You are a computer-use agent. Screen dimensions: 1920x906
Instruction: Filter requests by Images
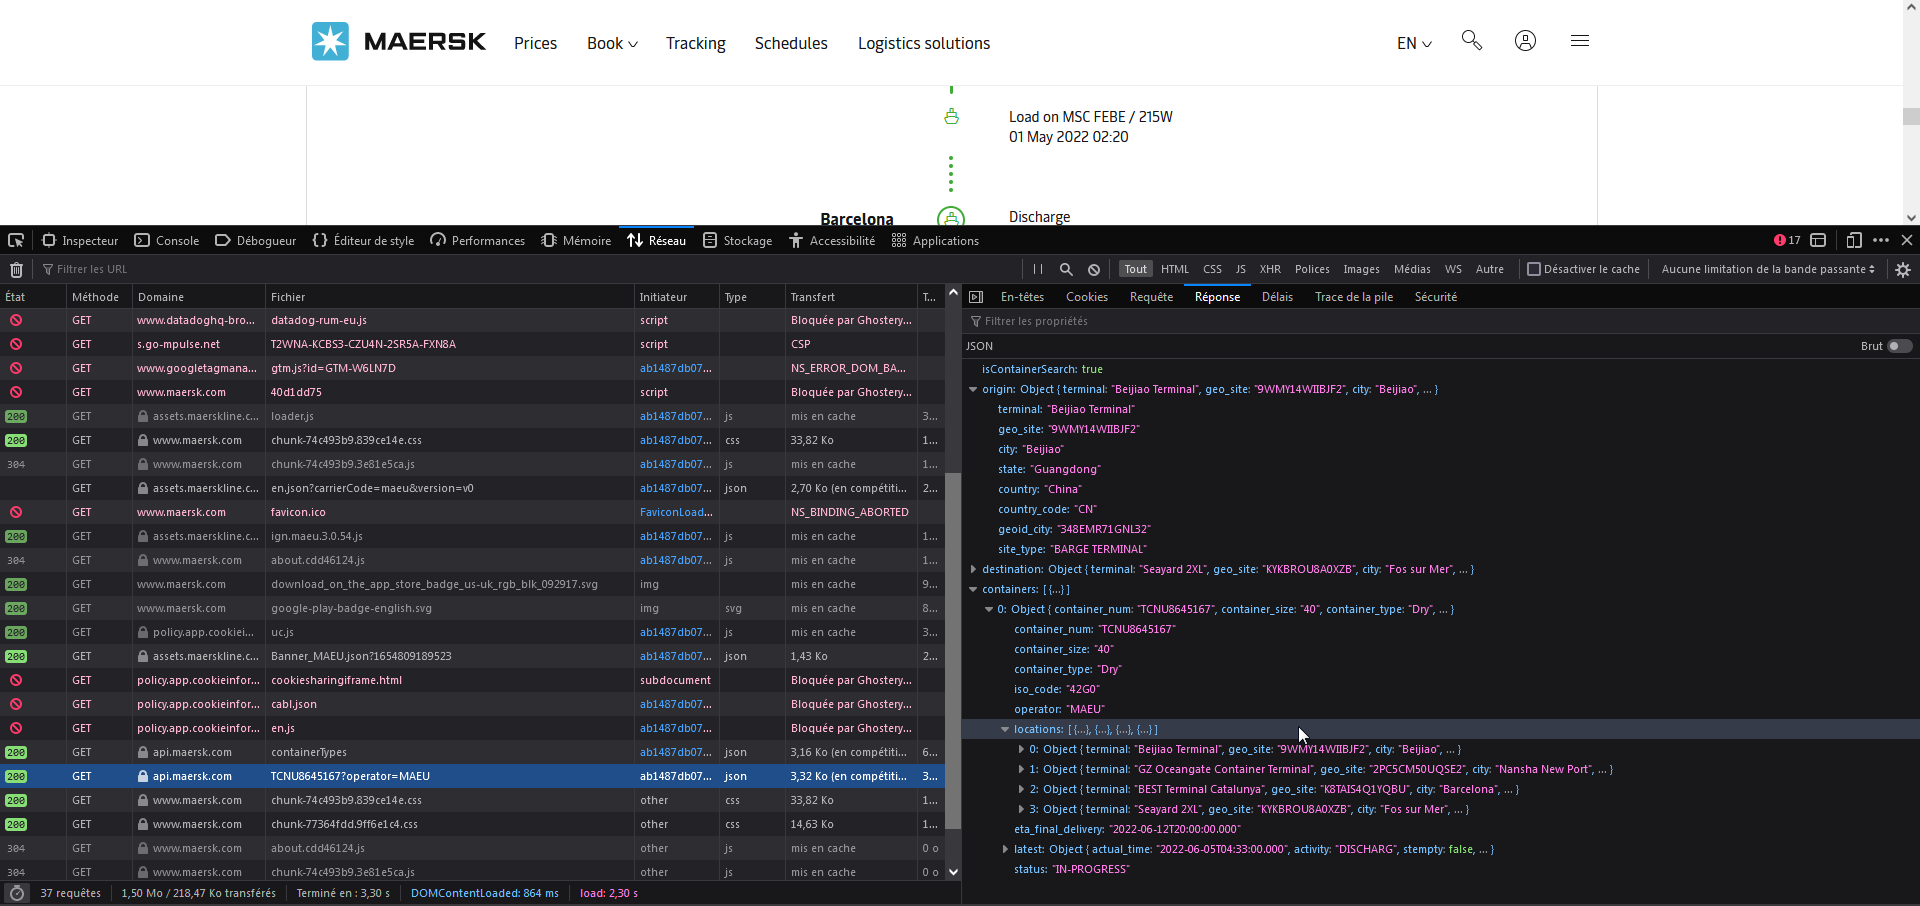point(1361,269)
